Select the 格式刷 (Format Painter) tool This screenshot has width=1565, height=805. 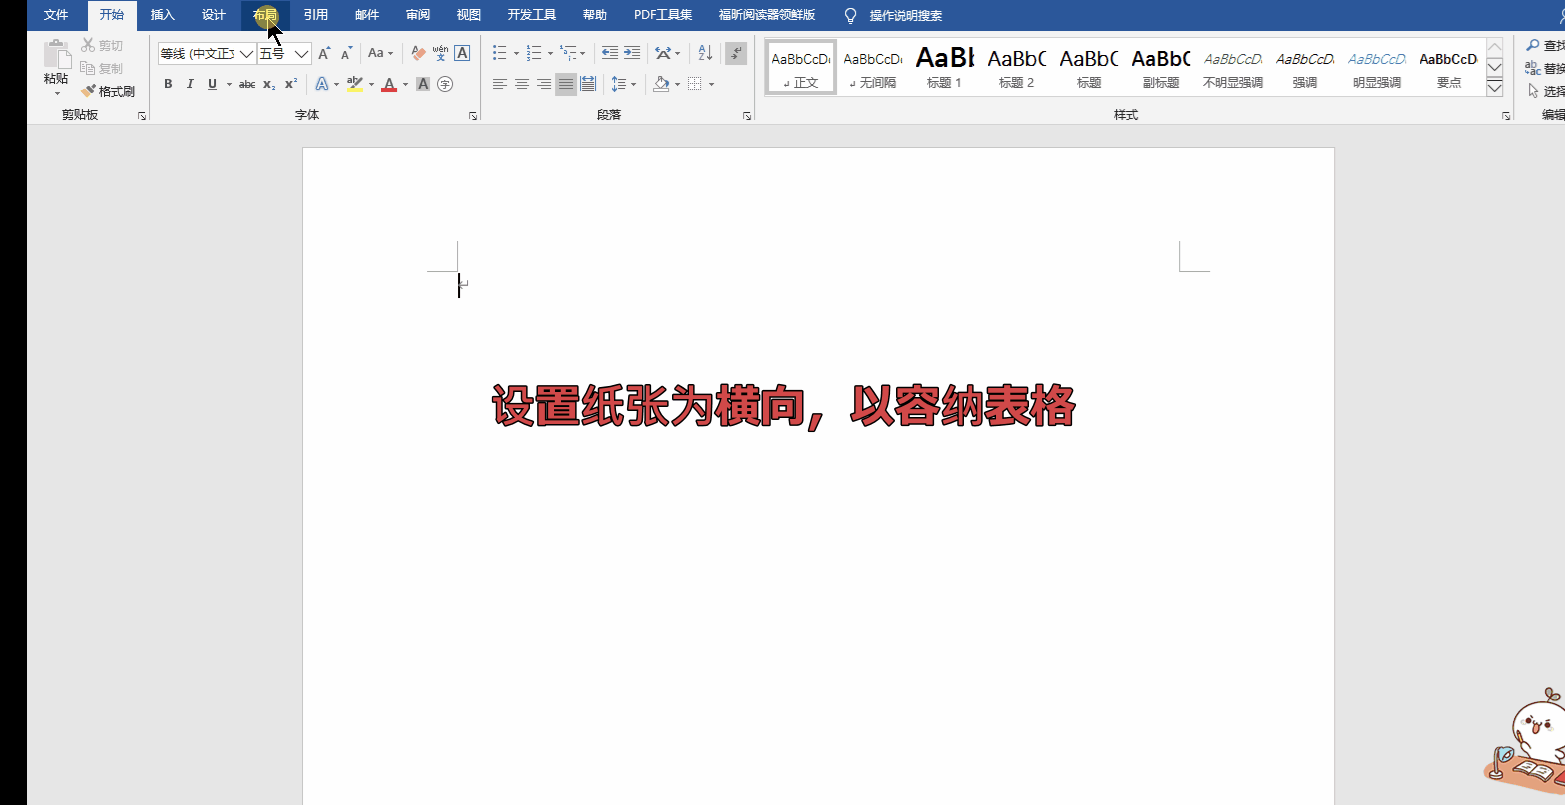click(x=108, y=90)
